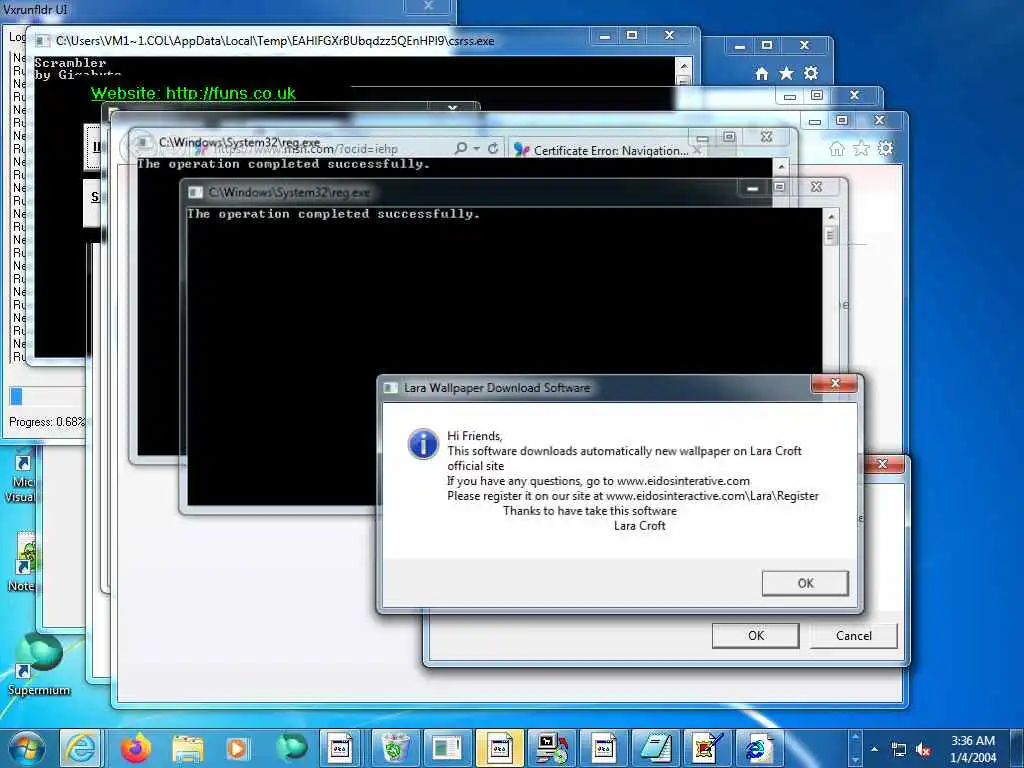The image size is (1024, 768).
Task: Click the info icon in the Lara dialog
Action: [x=423, y=444]
